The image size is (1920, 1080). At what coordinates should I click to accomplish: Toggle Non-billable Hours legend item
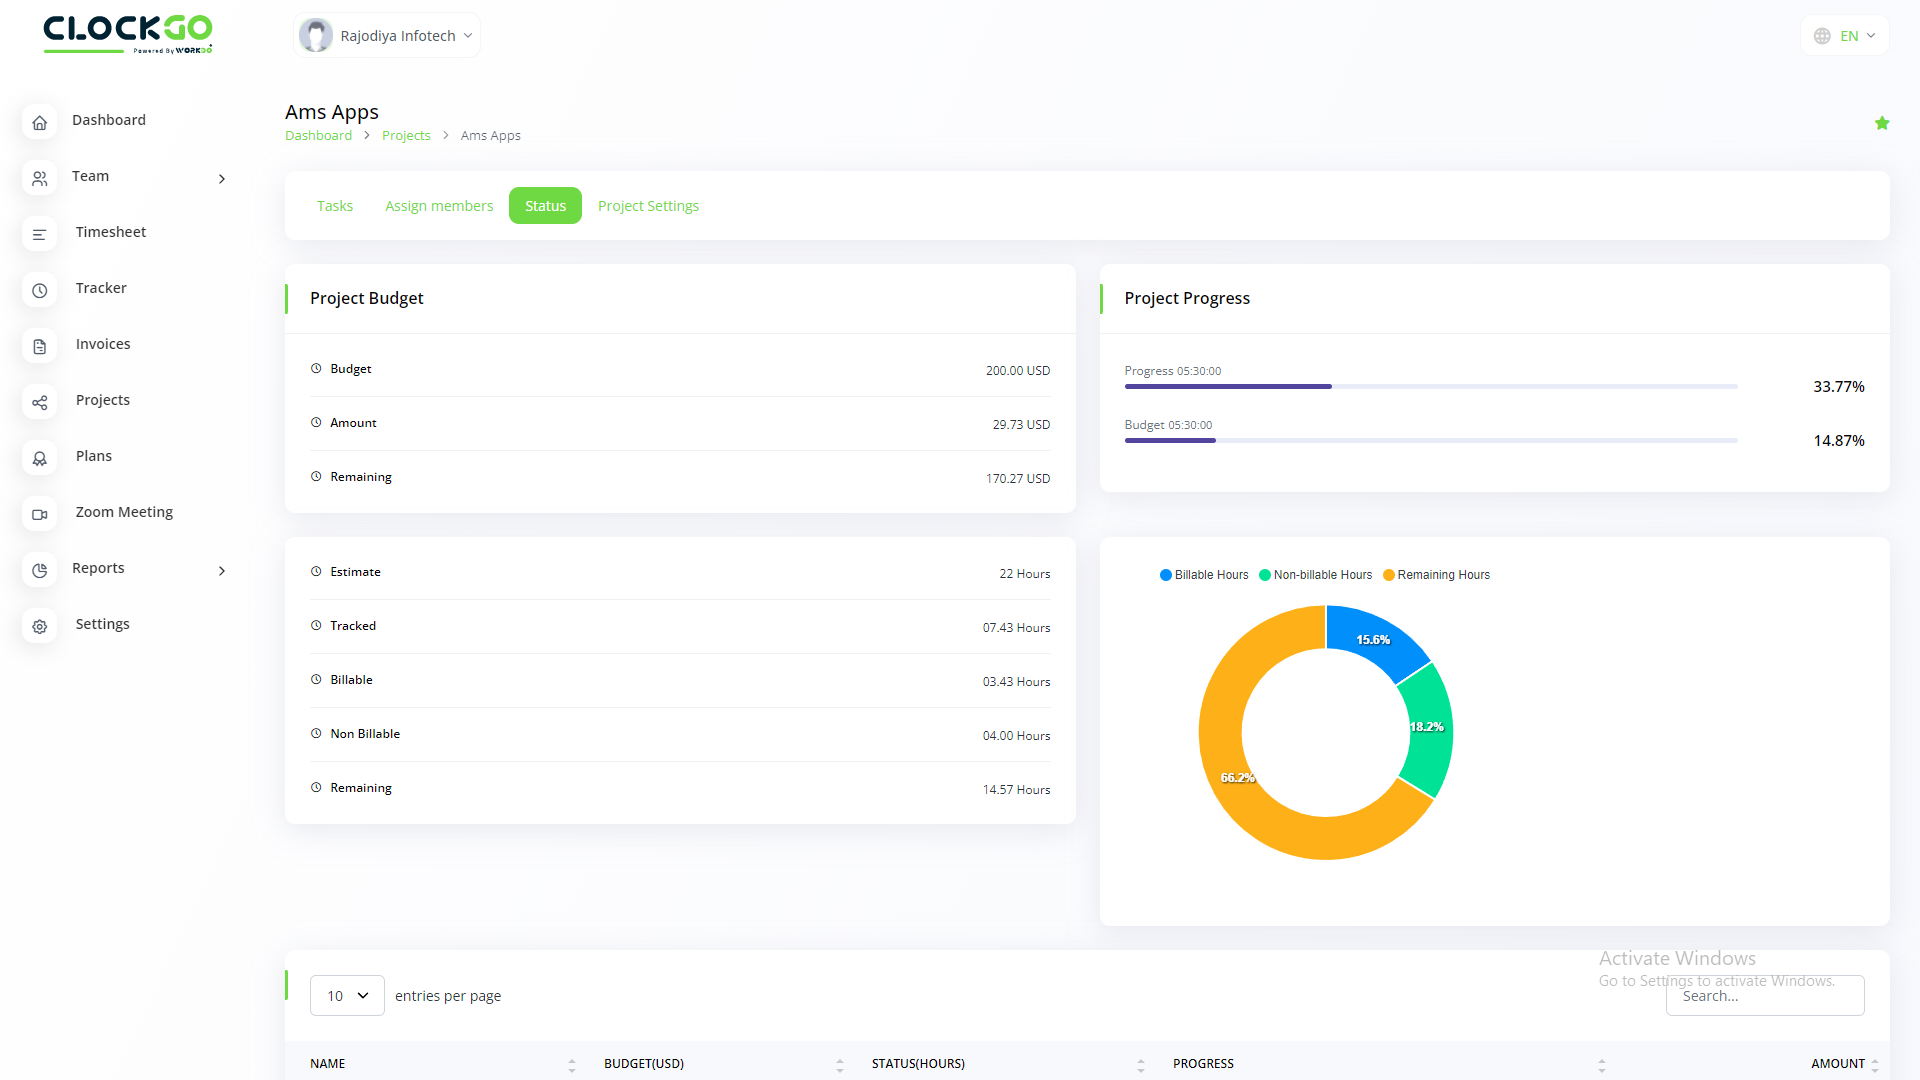click(x=1315, y=575)
